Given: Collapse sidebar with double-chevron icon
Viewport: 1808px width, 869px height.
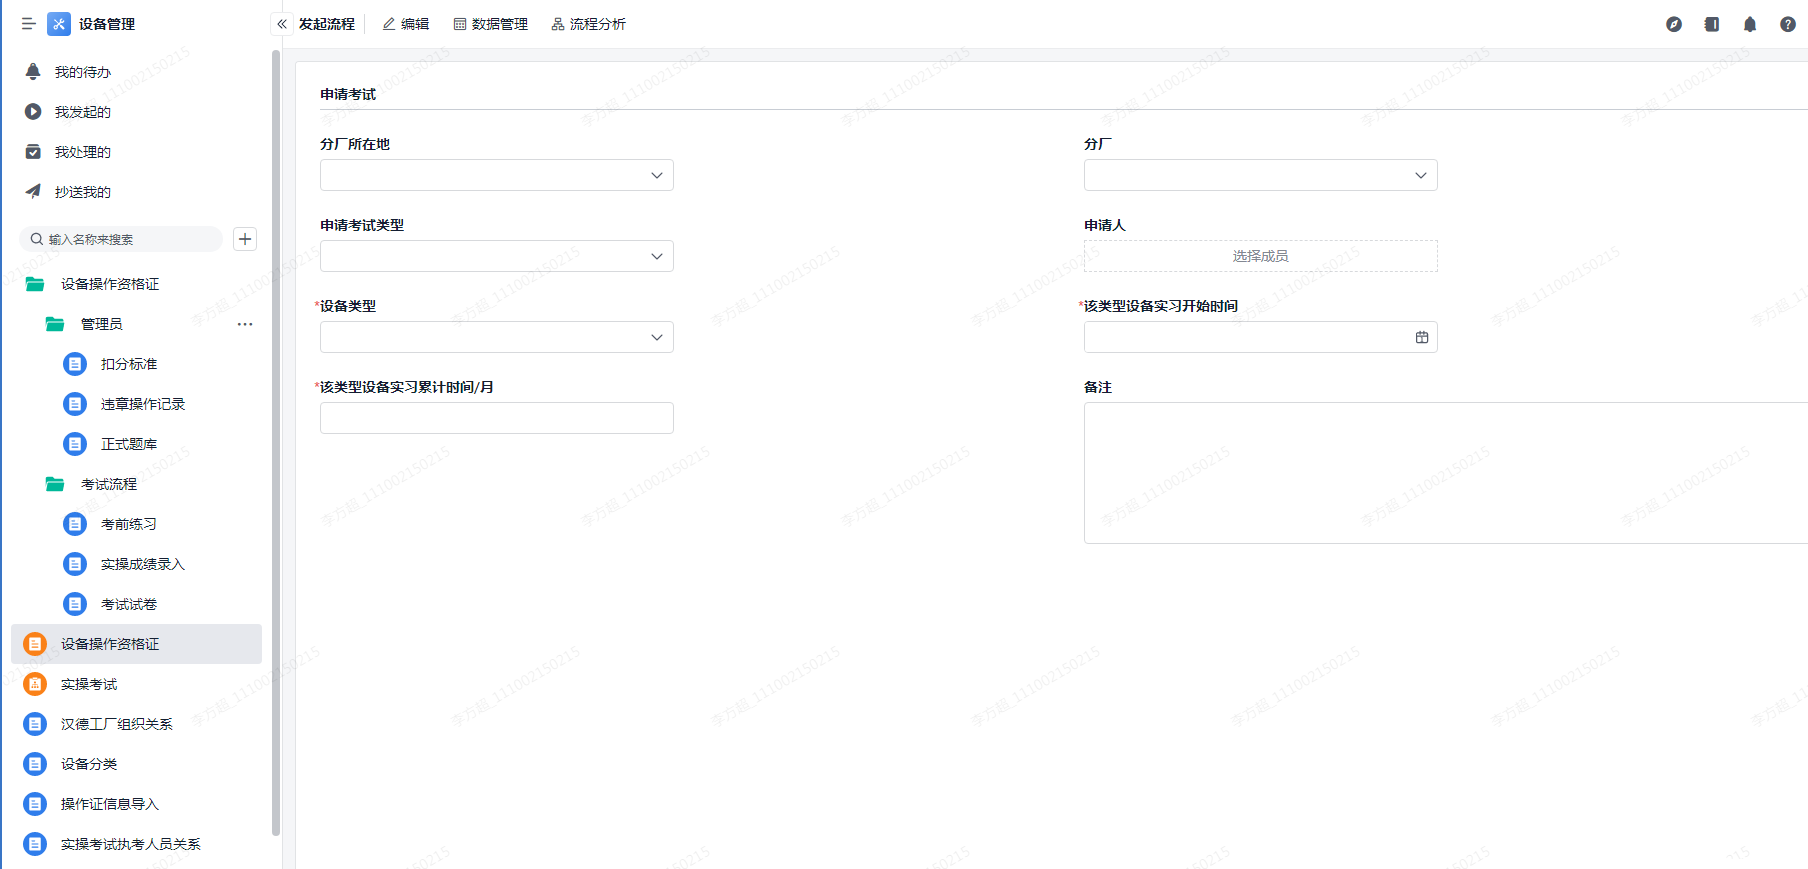Looking at the screenshot, I should 282,24.
